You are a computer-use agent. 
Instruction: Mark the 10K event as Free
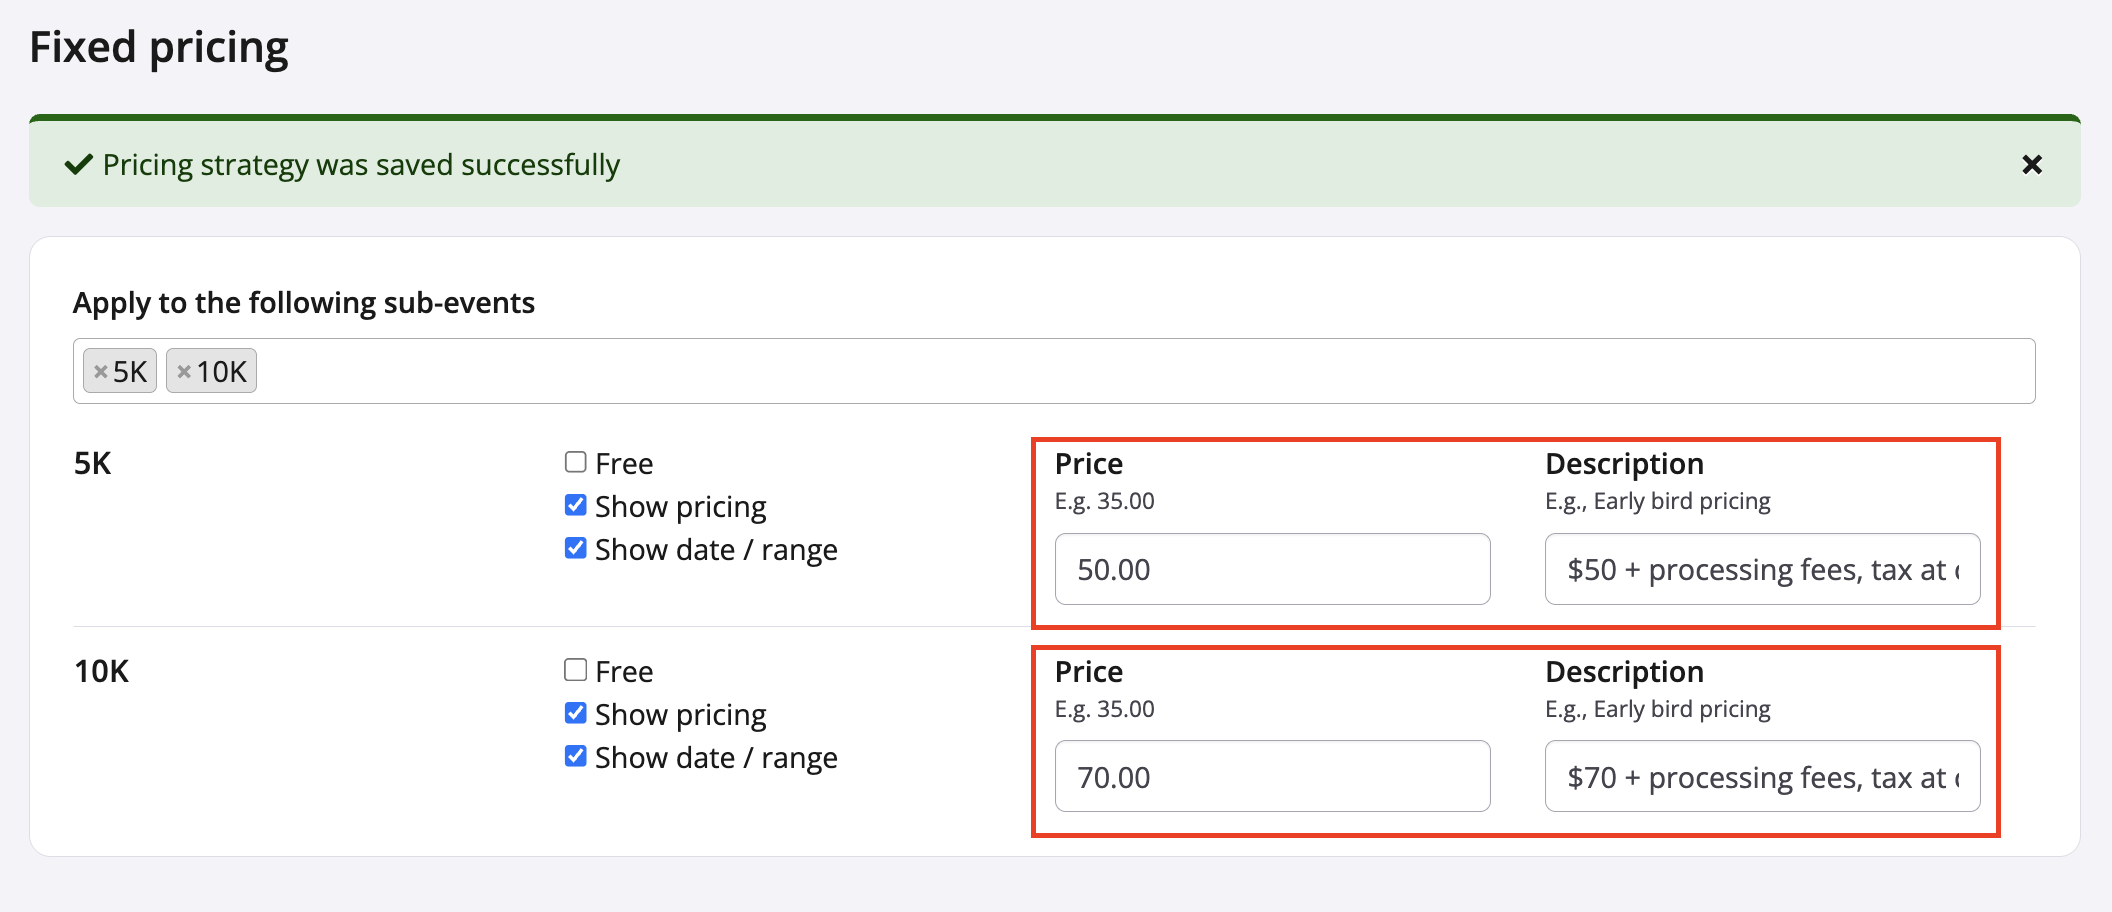[x=575, y=670]
